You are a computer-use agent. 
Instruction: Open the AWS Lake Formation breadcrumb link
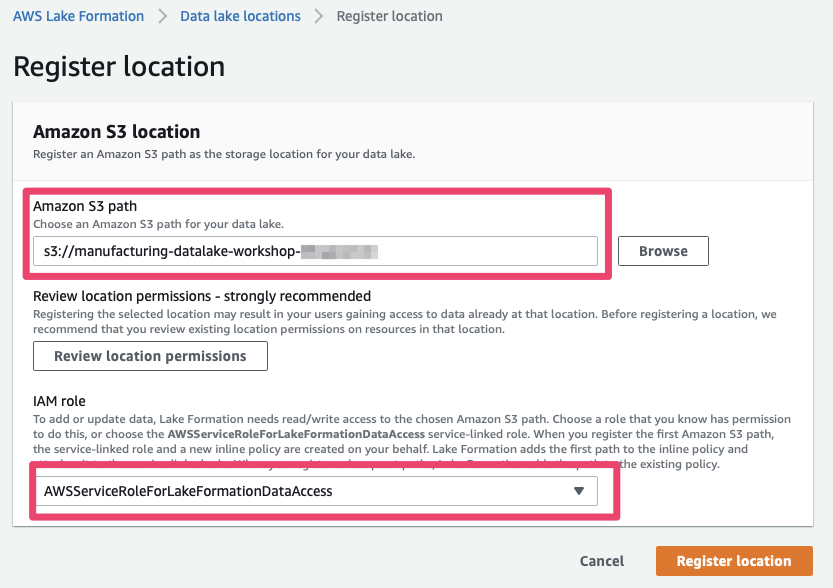(x=78, y=16)
